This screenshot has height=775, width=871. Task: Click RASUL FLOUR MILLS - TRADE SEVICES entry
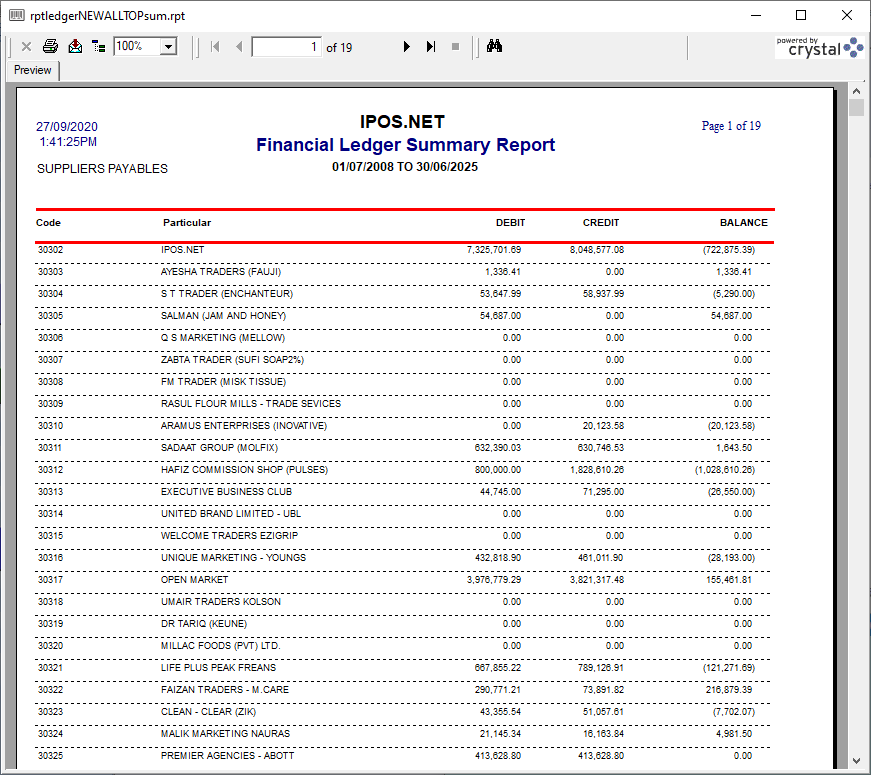(x=251, y=404)
